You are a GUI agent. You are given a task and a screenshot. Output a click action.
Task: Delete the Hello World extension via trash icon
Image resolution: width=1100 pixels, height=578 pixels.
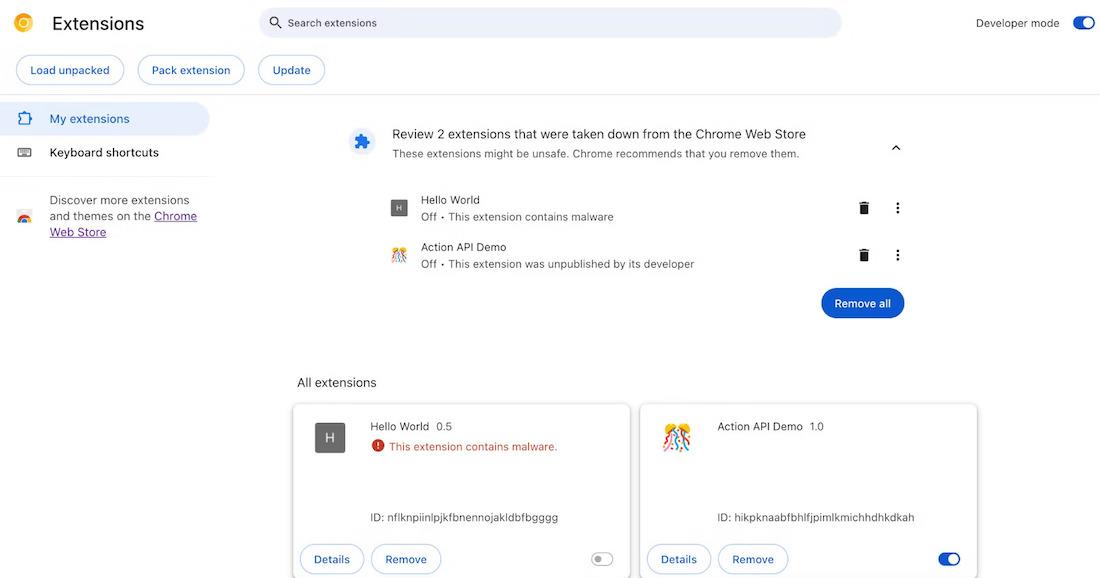coord(863,207)
